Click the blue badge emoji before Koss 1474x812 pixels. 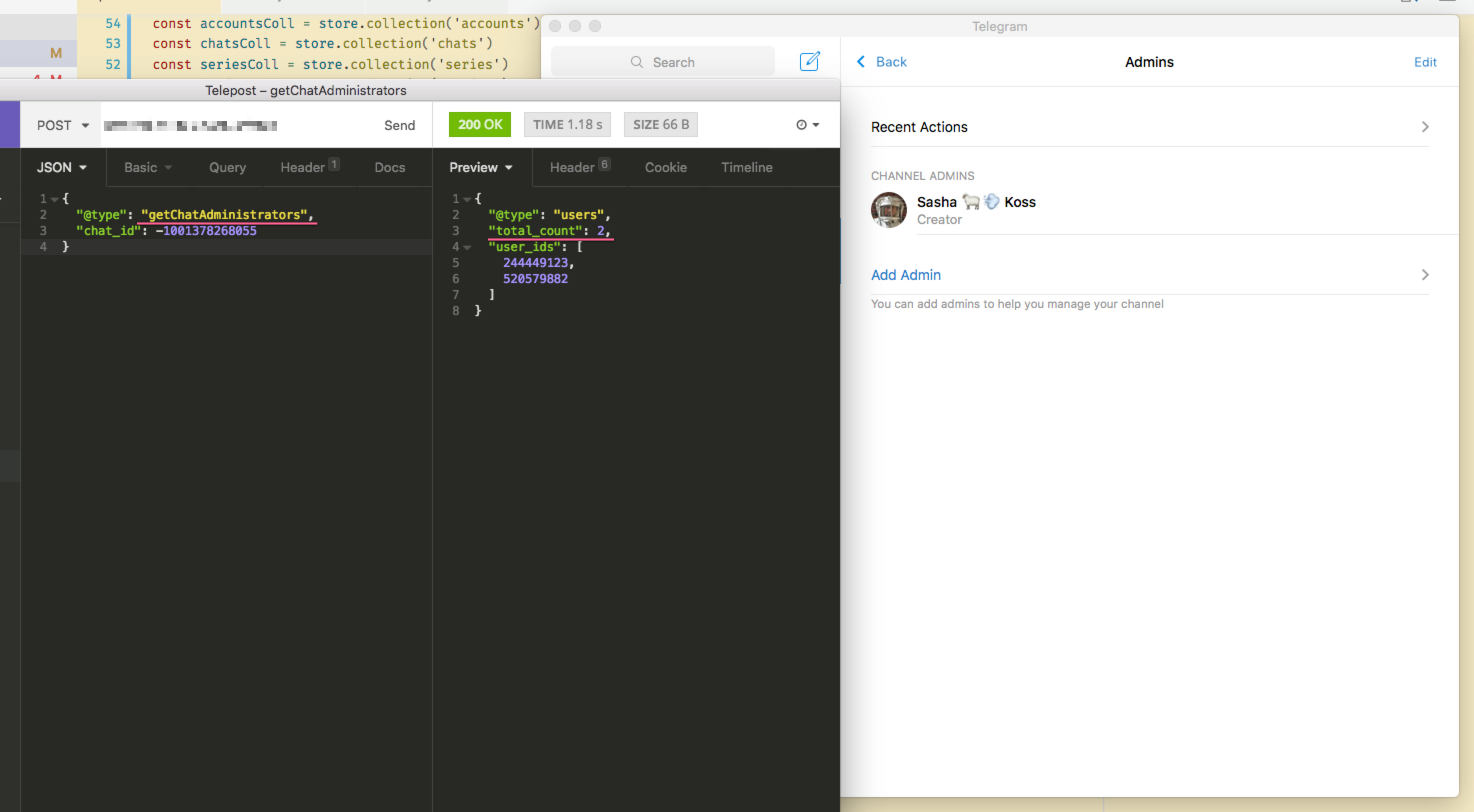(x=990, y=201)
